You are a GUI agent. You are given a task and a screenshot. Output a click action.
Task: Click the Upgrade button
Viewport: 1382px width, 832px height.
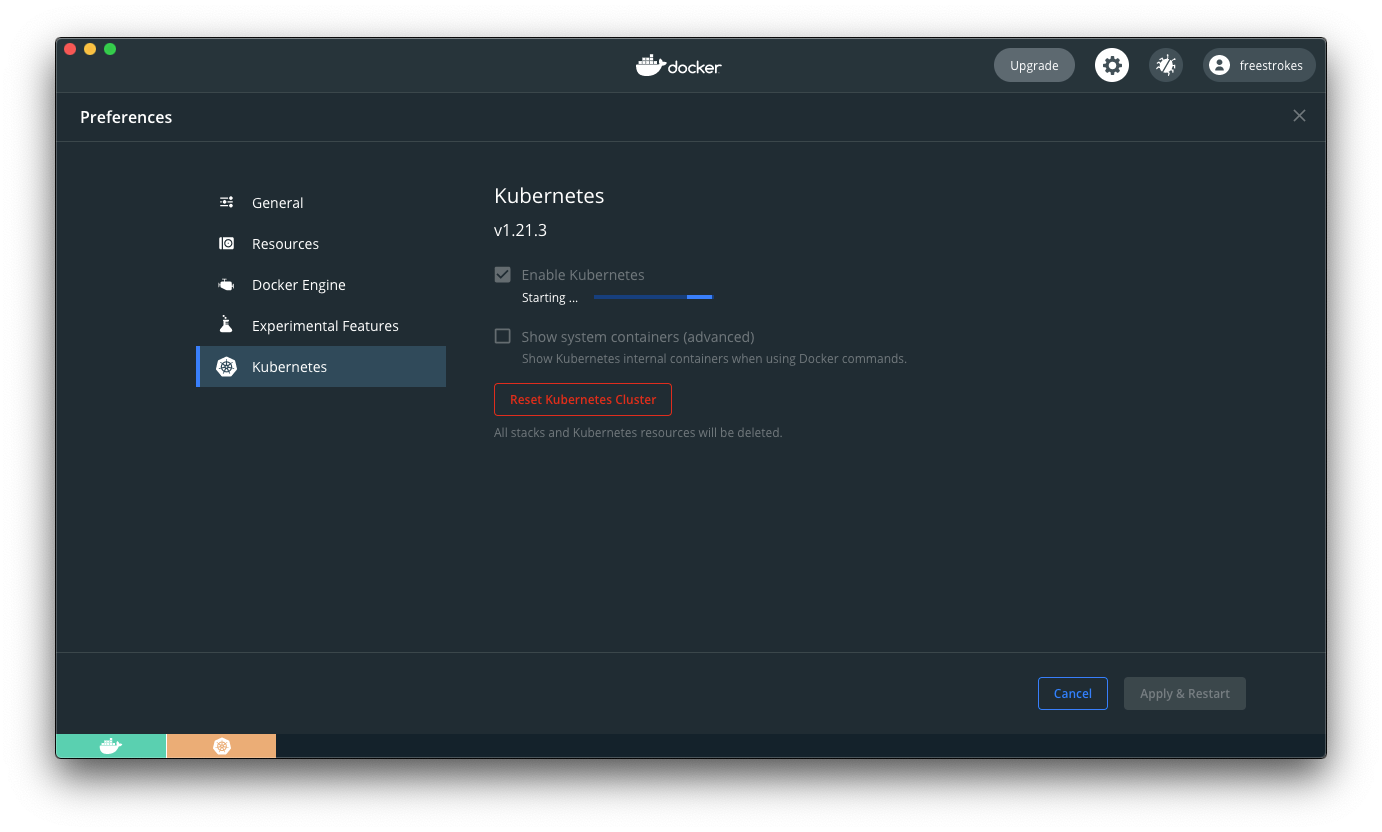[x=1034, y=66]
